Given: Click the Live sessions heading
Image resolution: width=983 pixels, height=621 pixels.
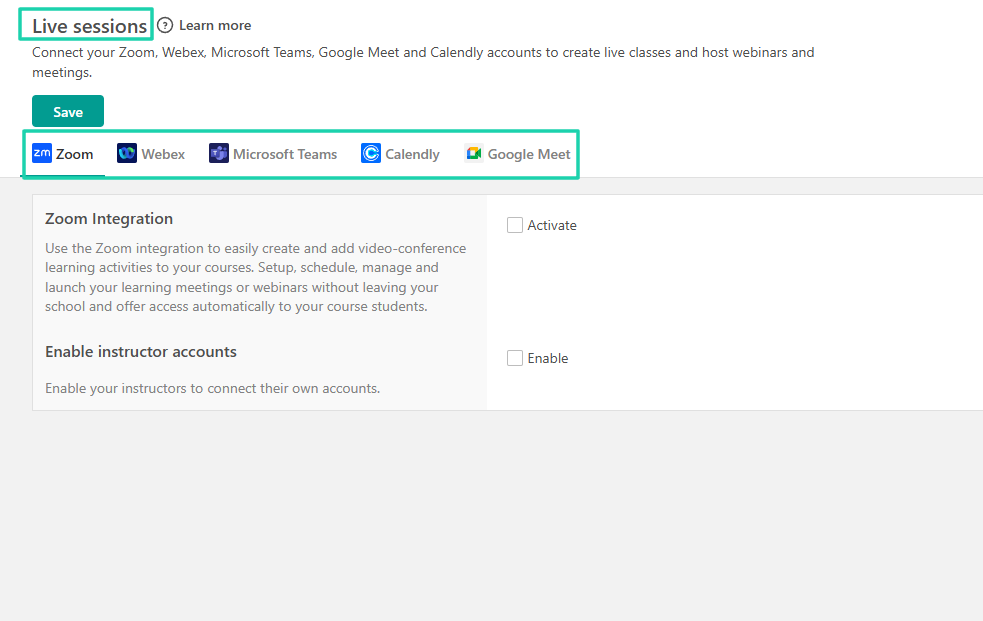Looking at the screenshot, I should [89, 26].
